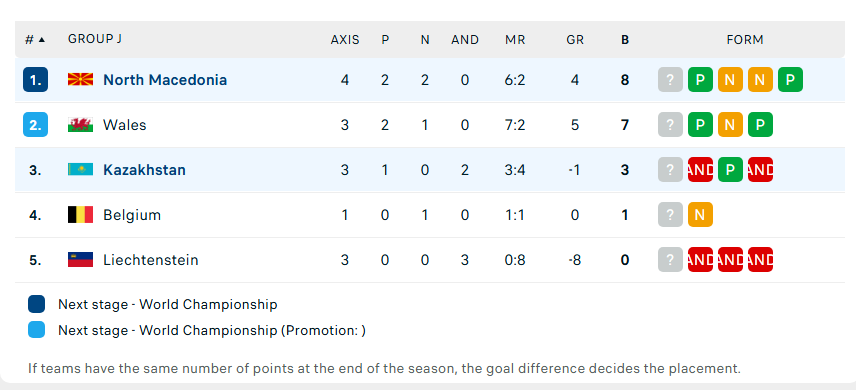This screenshot has width=856, height=390.
Task: Open the Wales team page
Action: 124,125
